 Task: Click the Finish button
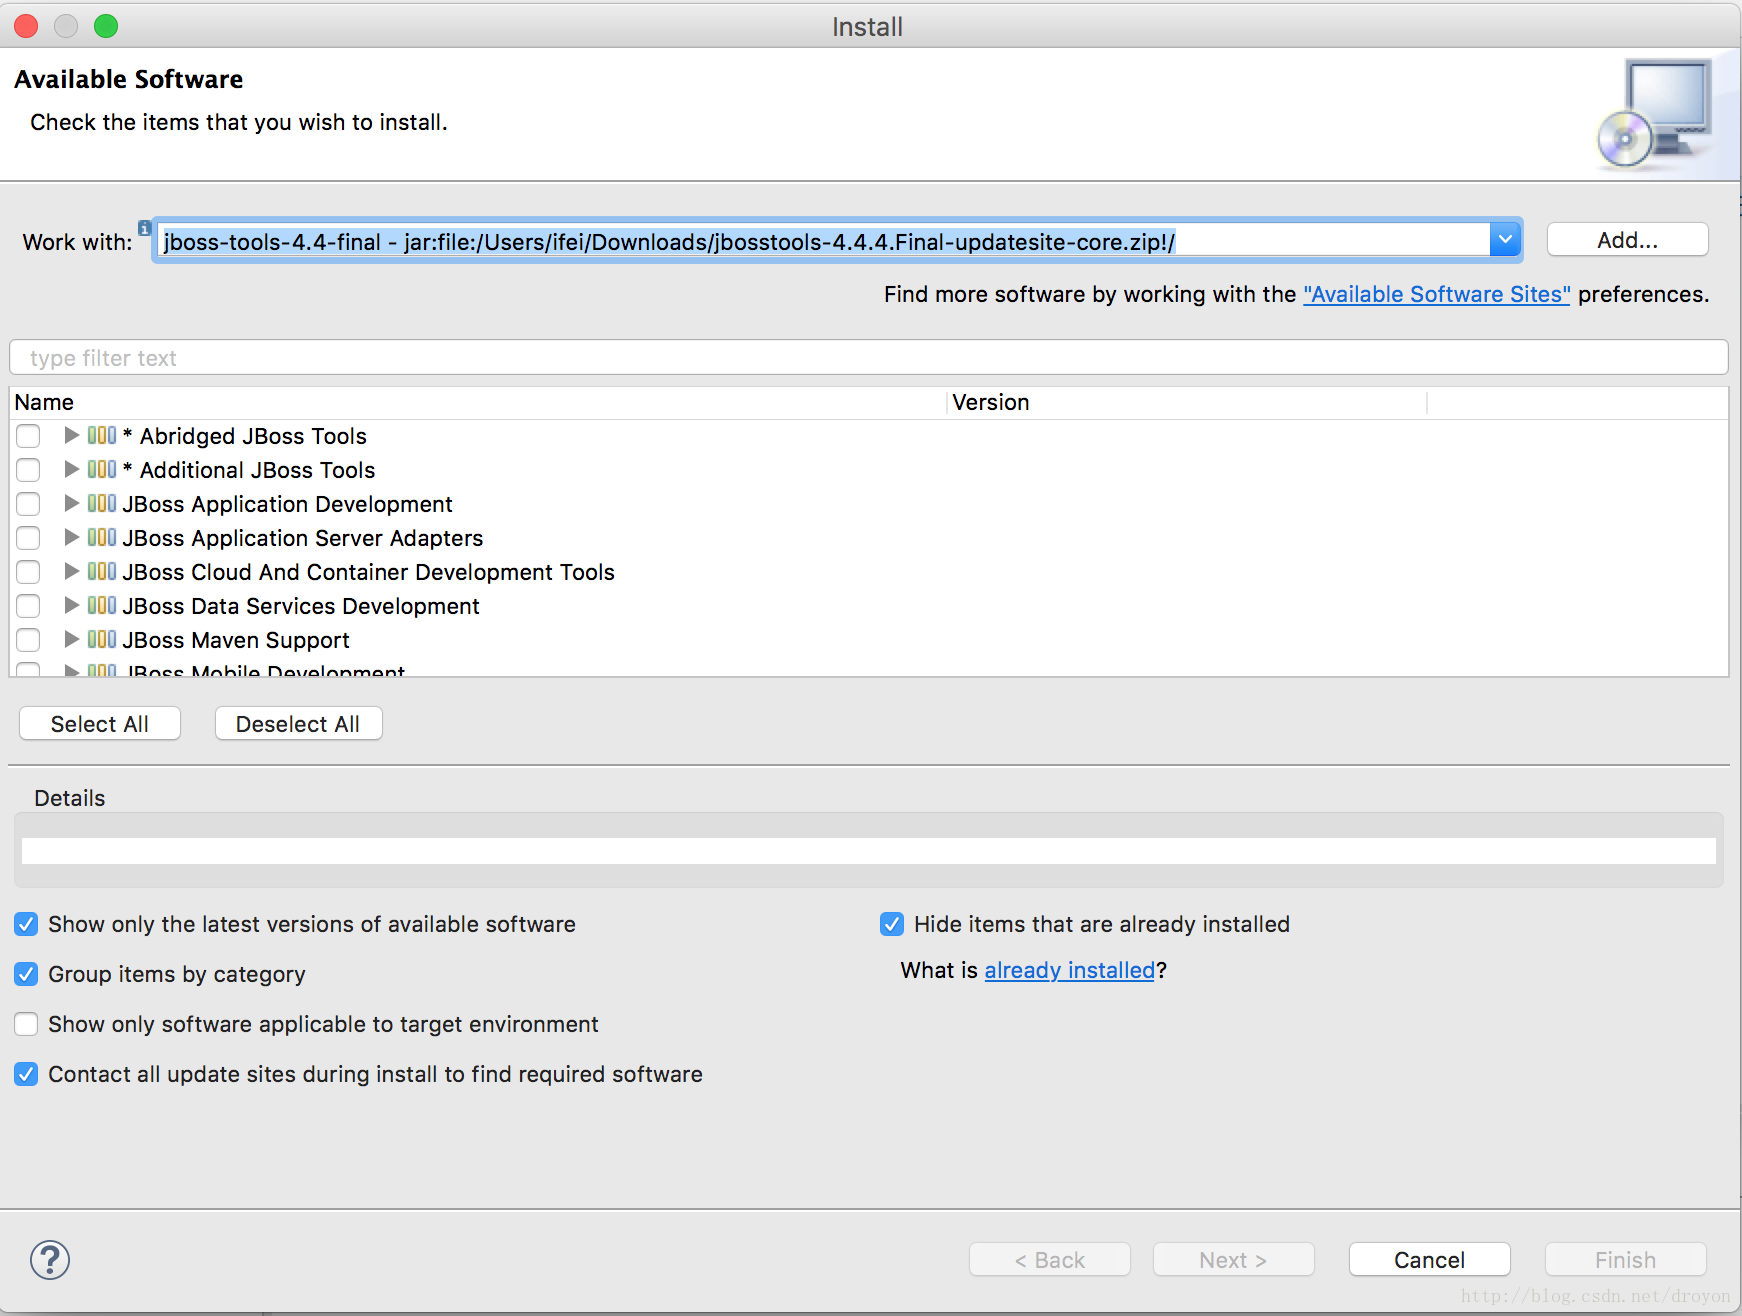[1625, 1260]
